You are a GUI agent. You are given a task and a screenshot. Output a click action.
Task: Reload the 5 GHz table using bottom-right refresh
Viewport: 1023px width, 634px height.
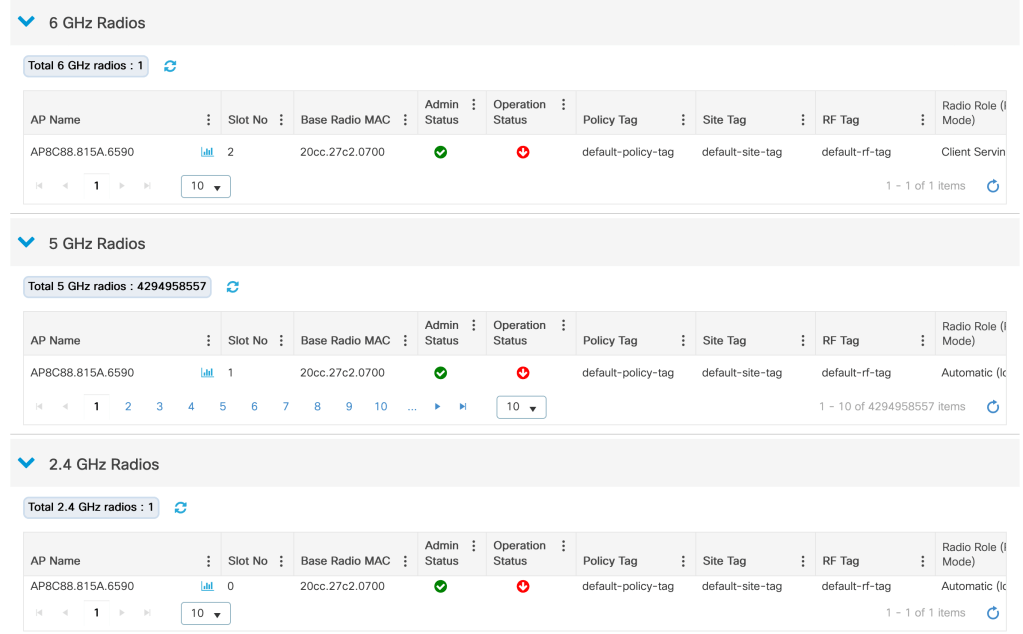[x=993, y=407]
